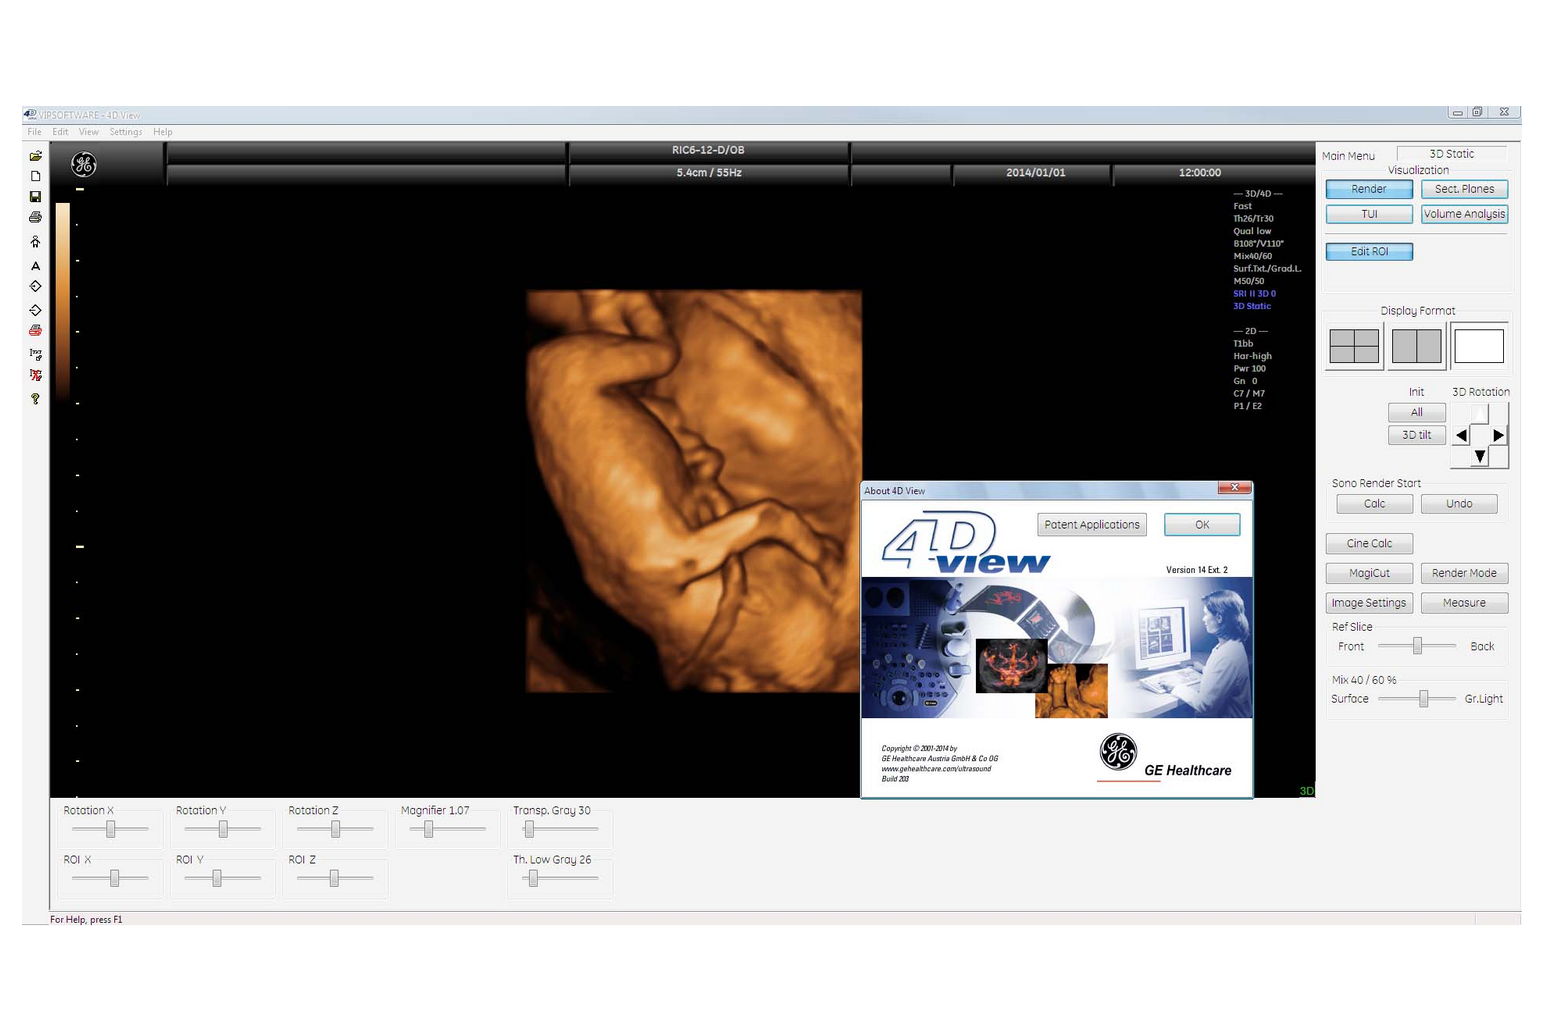The width and height of the screenshot is (1564, 1024).
Task: Click the New document icon in left toolbar
Action: (x=35, y=176)
